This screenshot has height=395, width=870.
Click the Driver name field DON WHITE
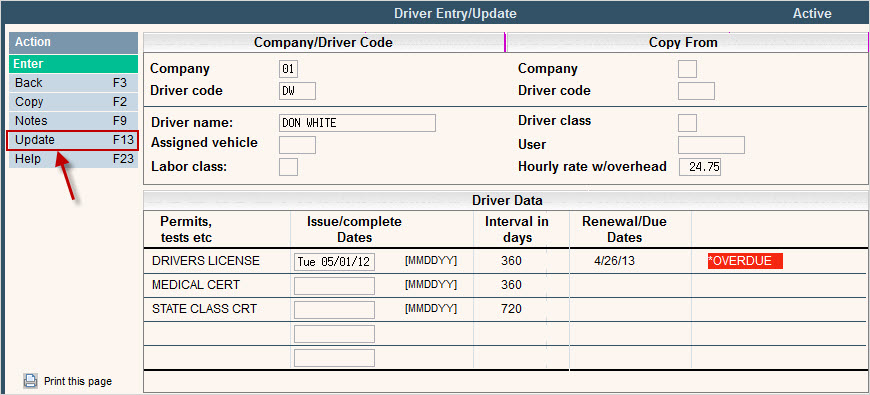pos(357,123)
